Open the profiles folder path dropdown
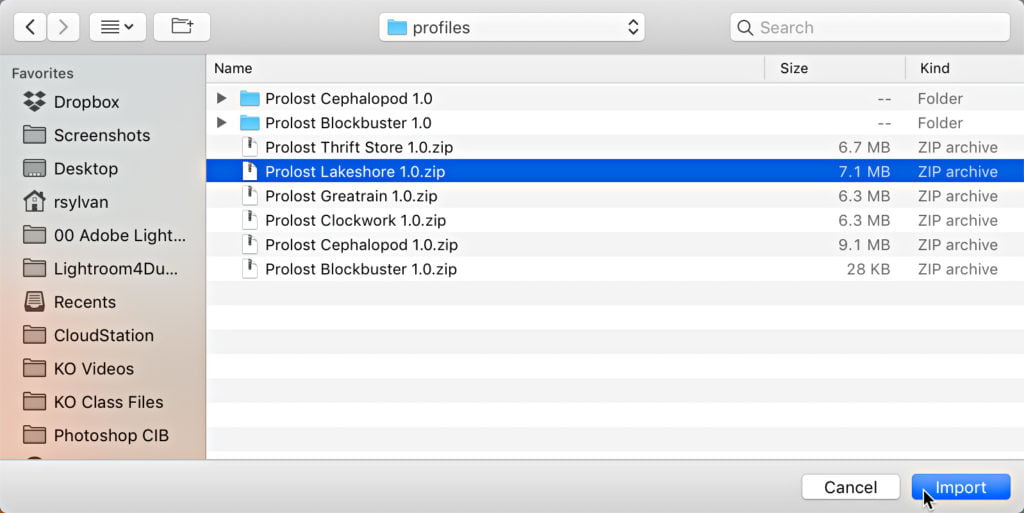 (x=511, y=27)
